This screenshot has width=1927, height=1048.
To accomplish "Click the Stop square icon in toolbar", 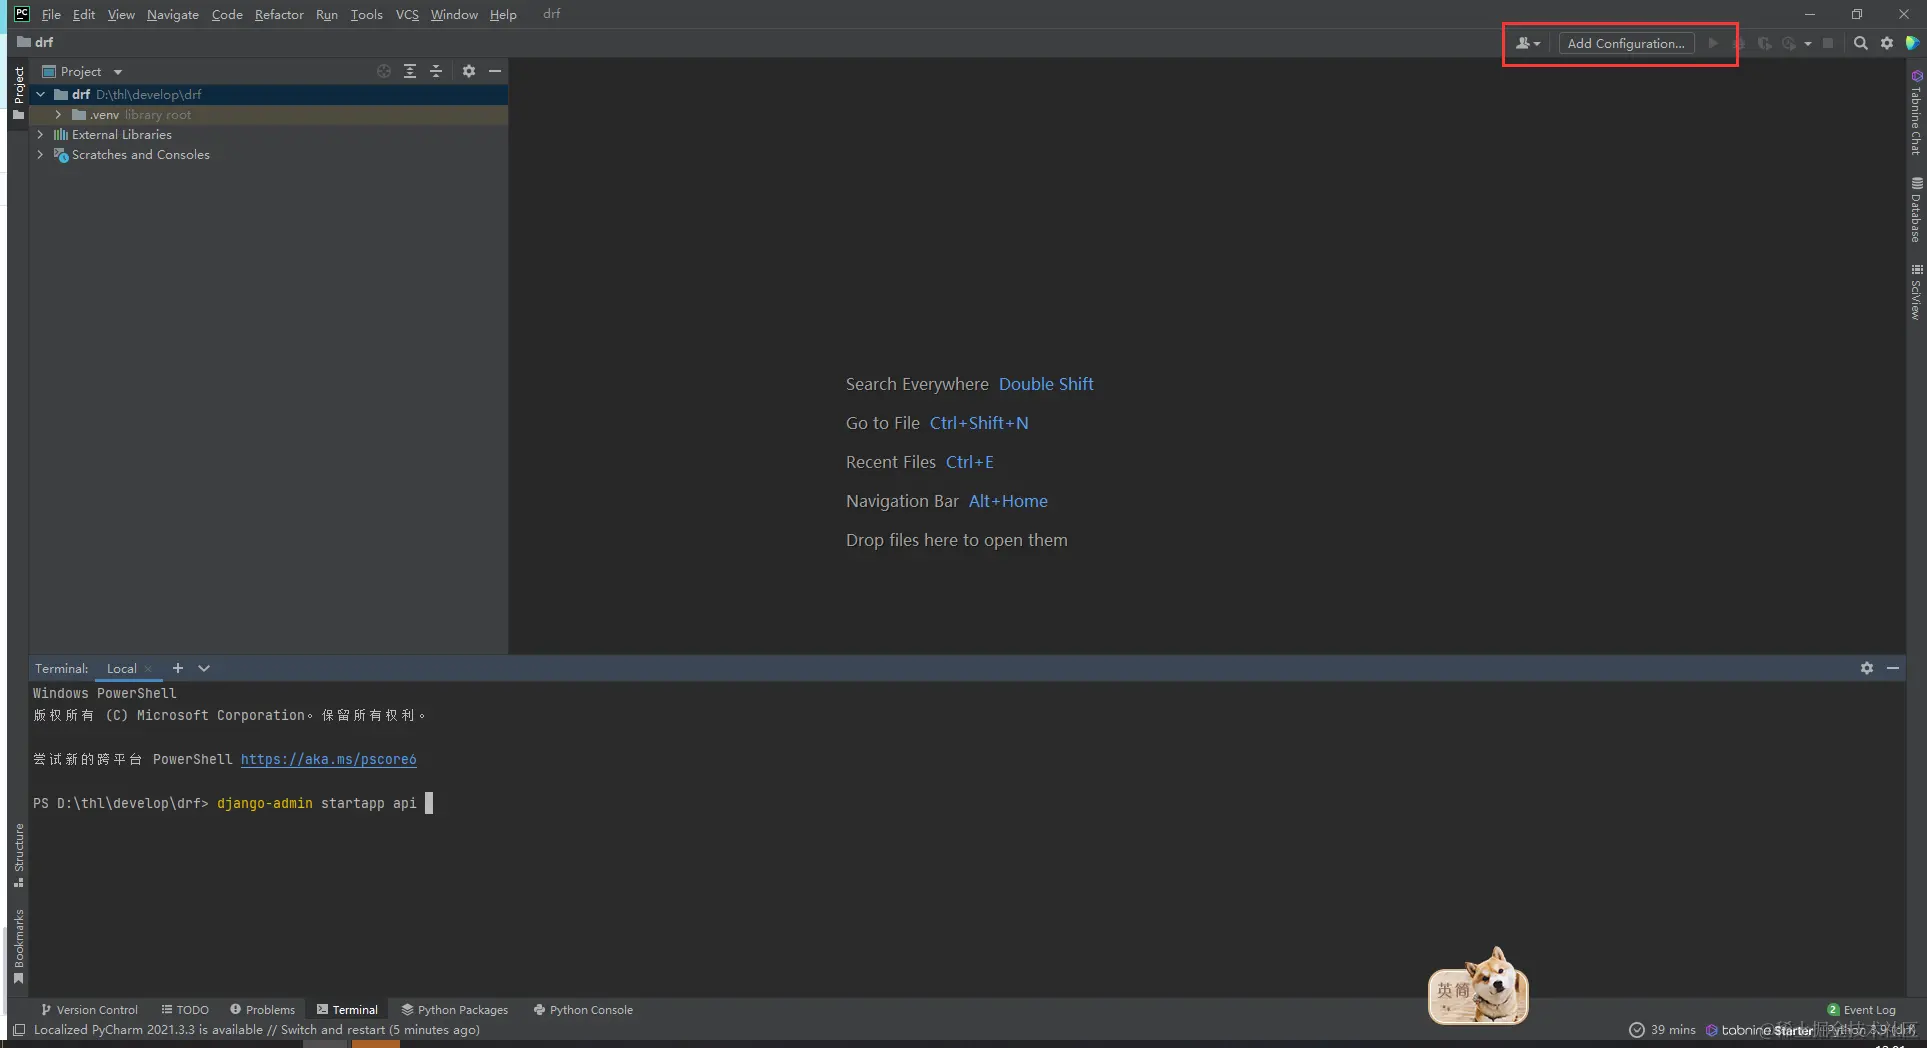I will pos(1828,43).
